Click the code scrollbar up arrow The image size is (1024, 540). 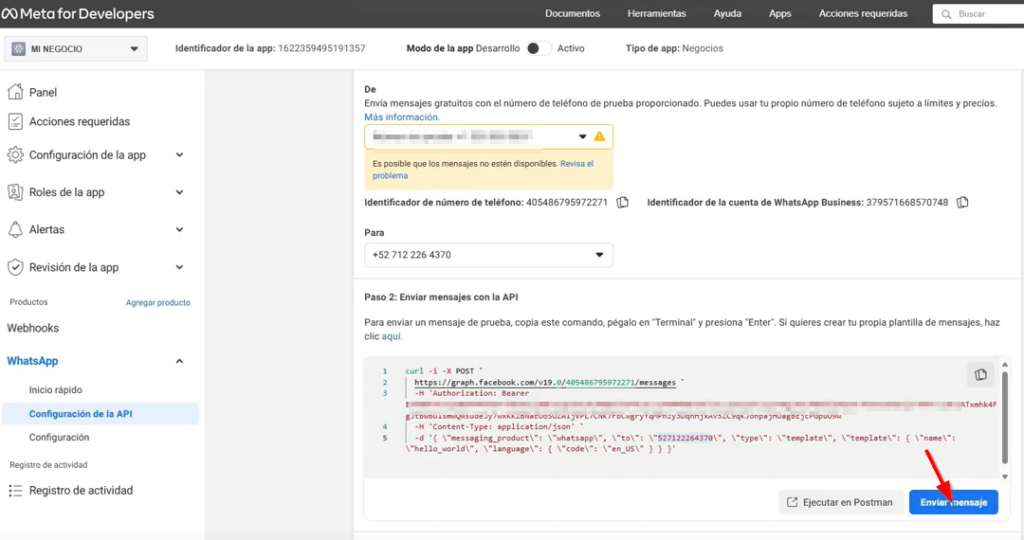click(x=1004, y=364)
